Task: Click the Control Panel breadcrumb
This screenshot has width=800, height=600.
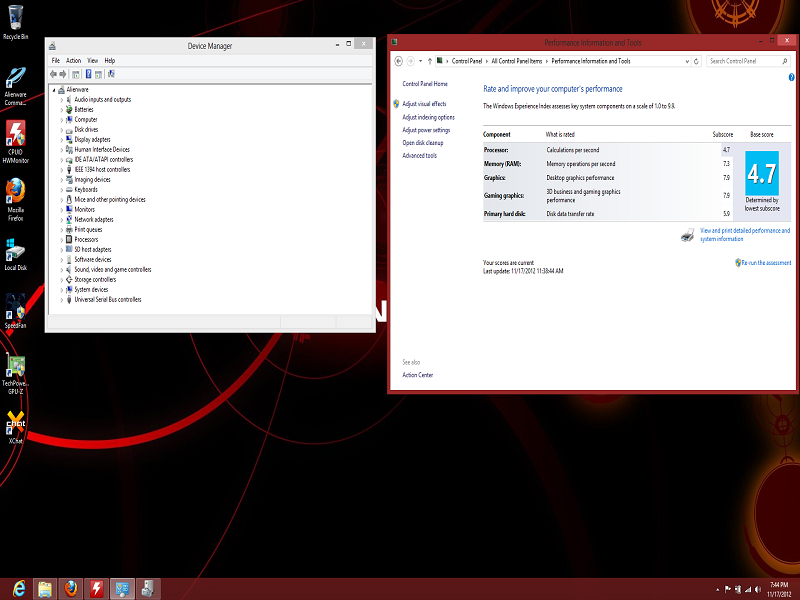Action: pos(467,61)
